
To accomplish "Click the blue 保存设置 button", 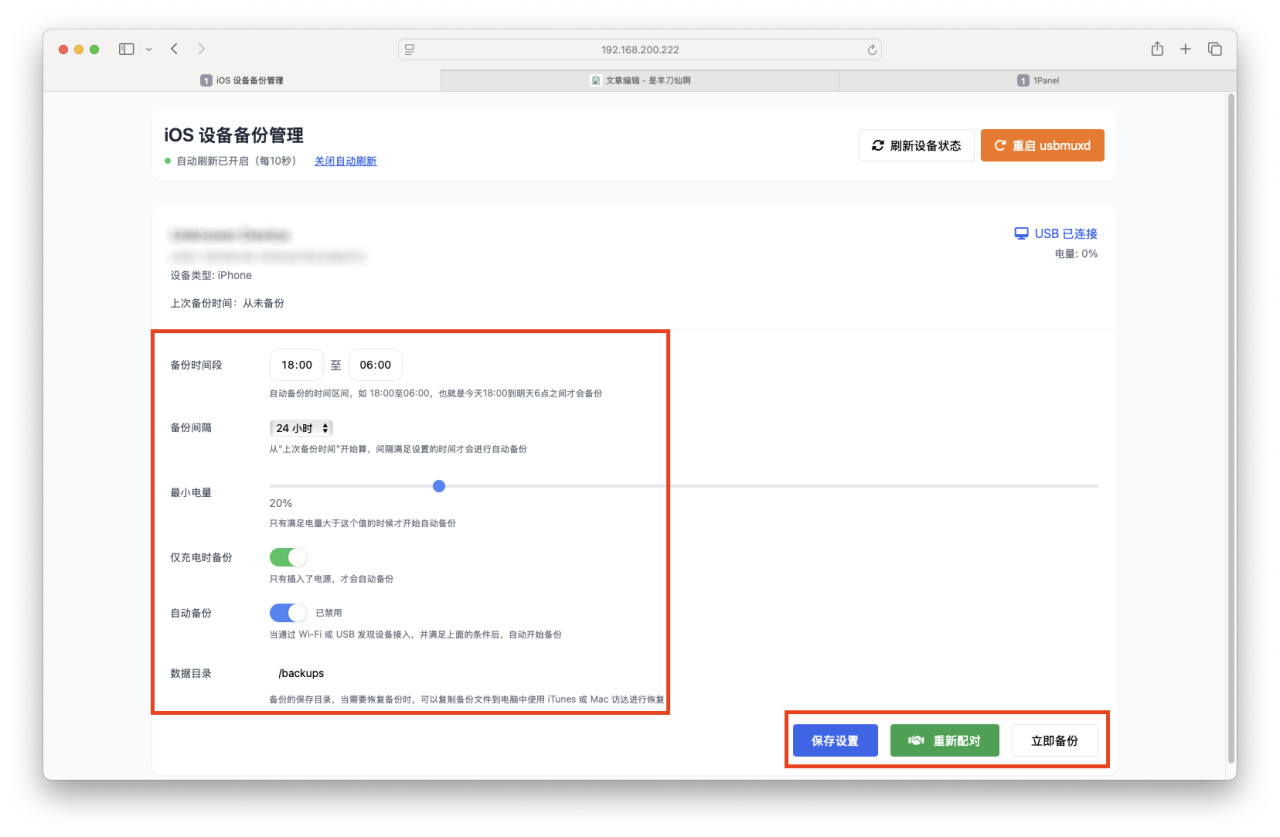I will coord(835,741).
